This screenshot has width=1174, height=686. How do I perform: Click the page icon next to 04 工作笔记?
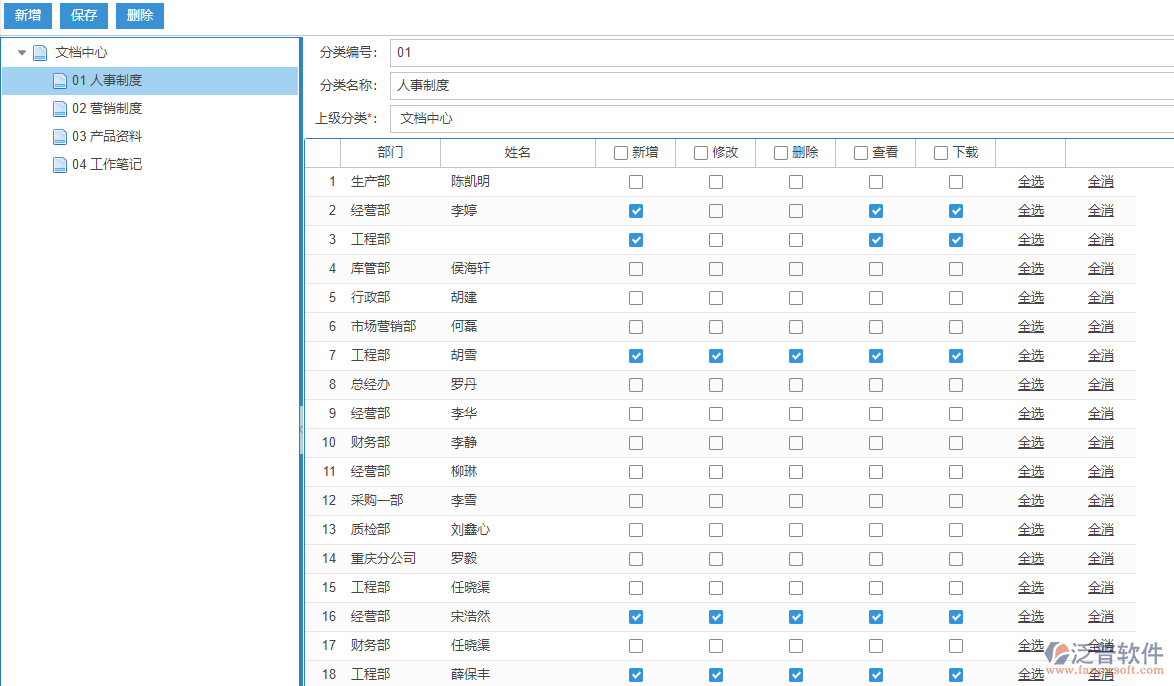tap(59, 164)
